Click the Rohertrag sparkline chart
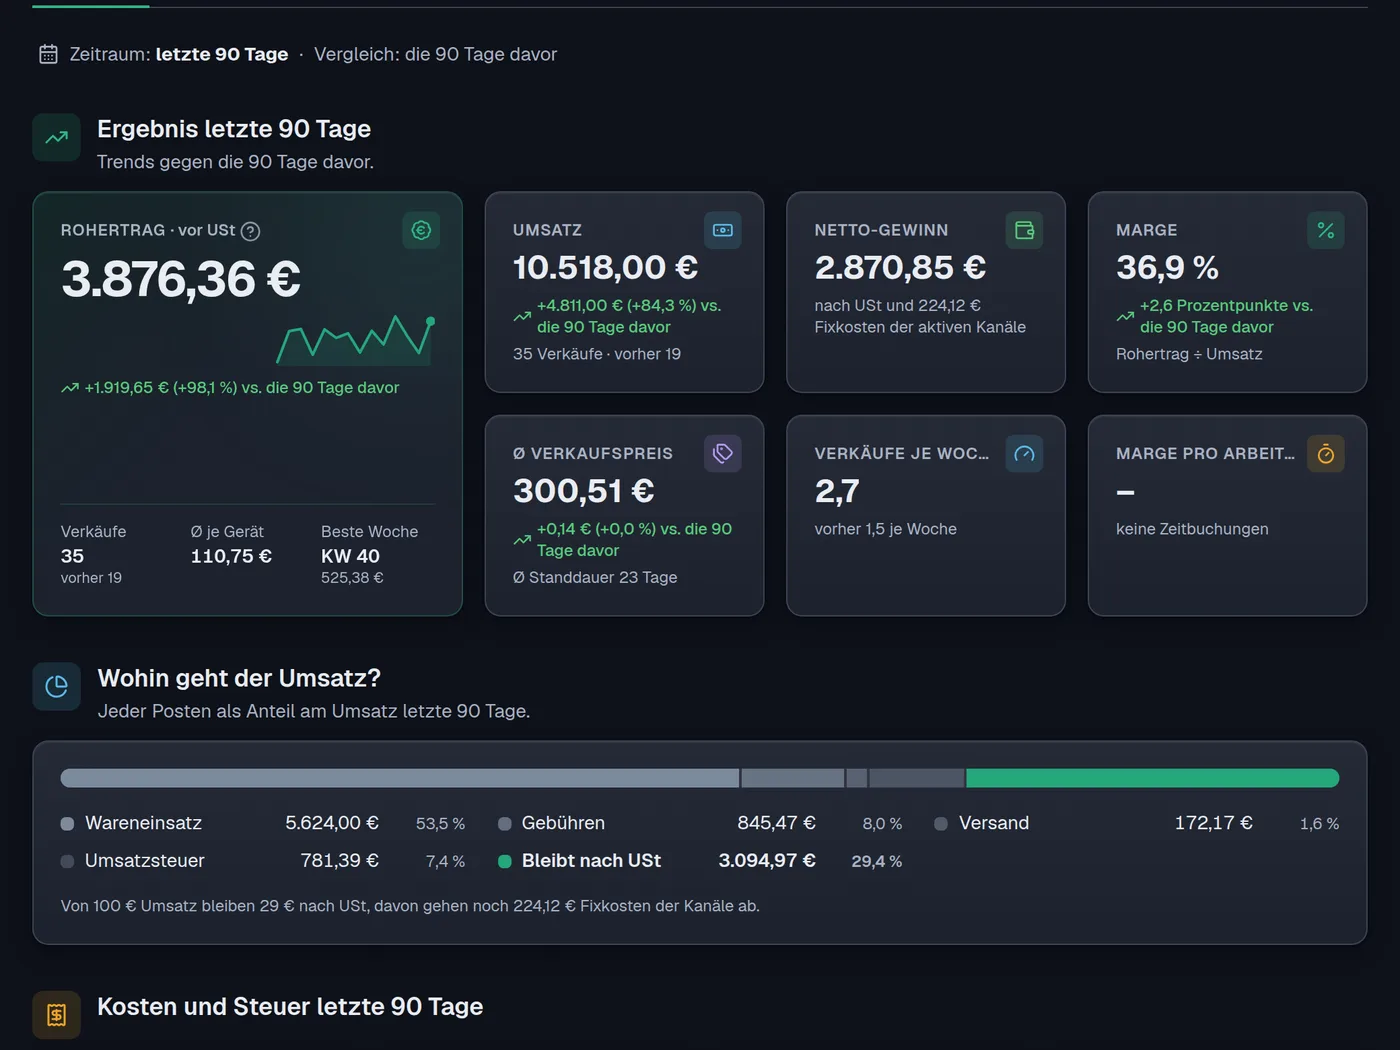The height and width of the screenshot is (1050, 1400). (355, 340)
